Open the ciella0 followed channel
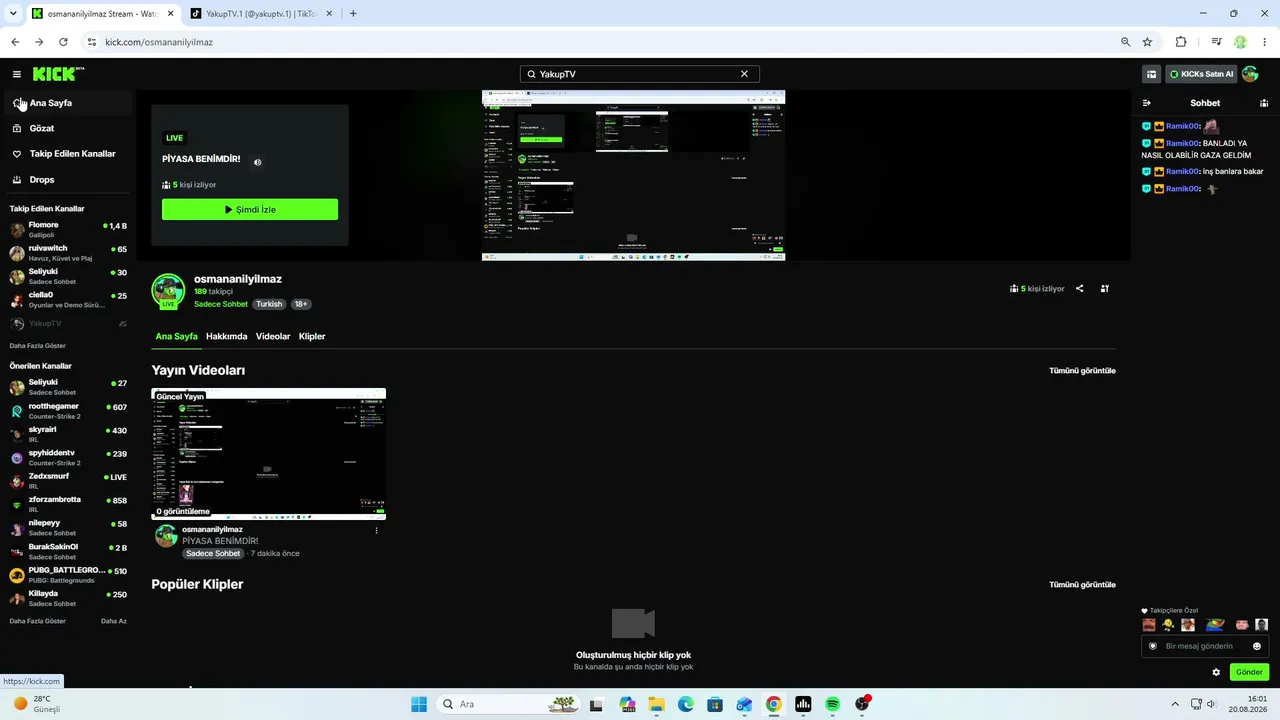The image size is (1280, 720). [x=68, y=300]
